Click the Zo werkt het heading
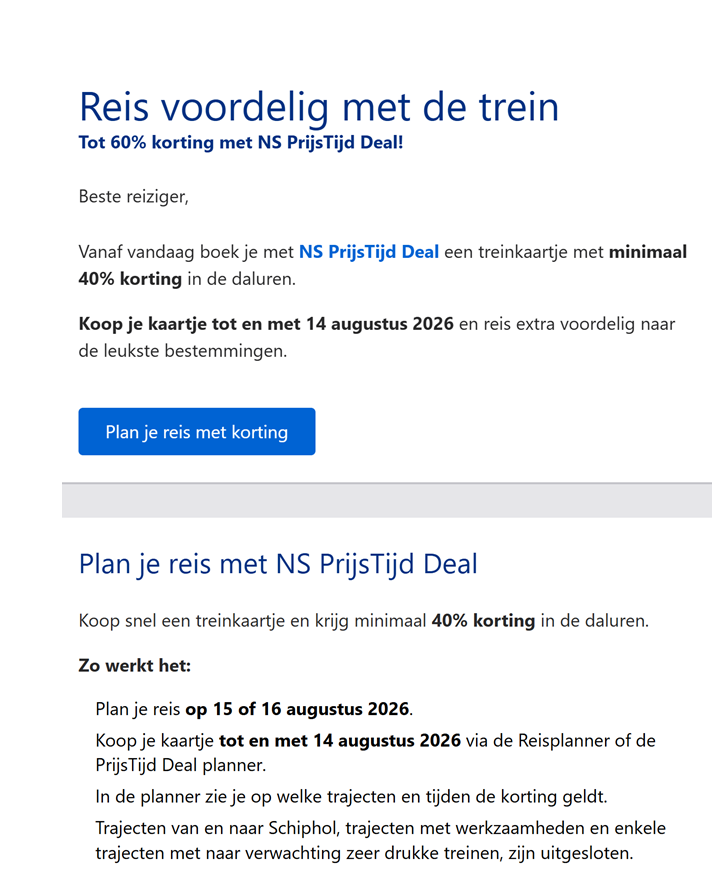712x890 pixels. pyautogui.click(x=135, y=665)
